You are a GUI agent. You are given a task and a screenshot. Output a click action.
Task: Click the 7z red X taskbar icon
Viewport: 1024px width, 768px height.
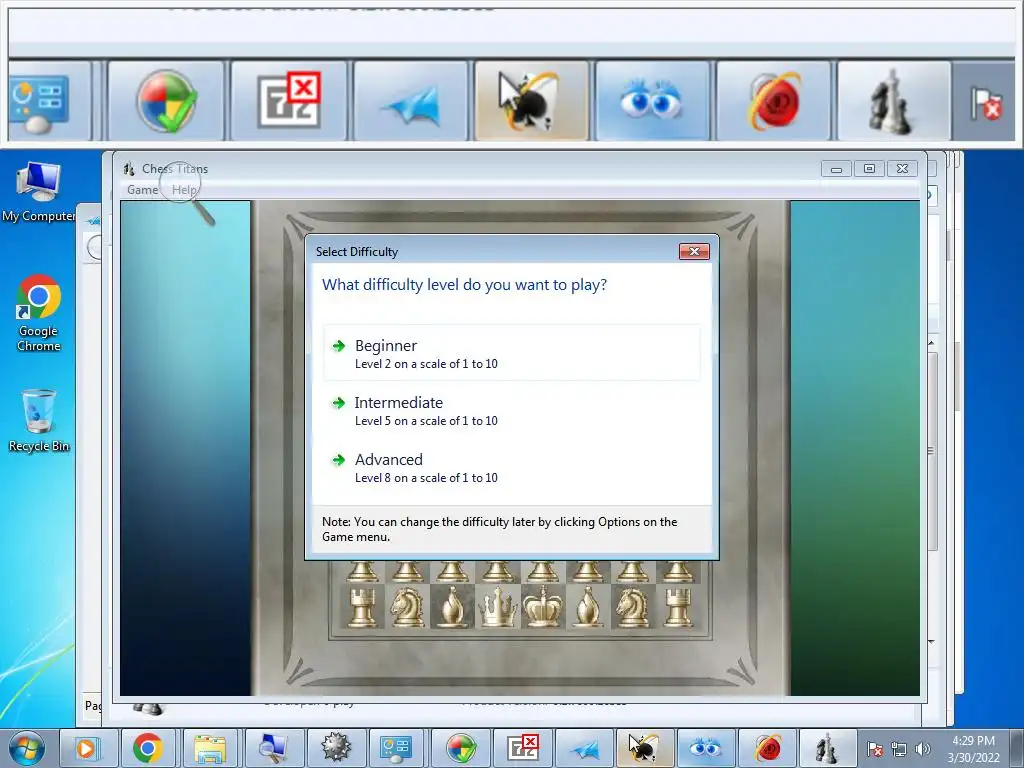click(x=522, y=748)
